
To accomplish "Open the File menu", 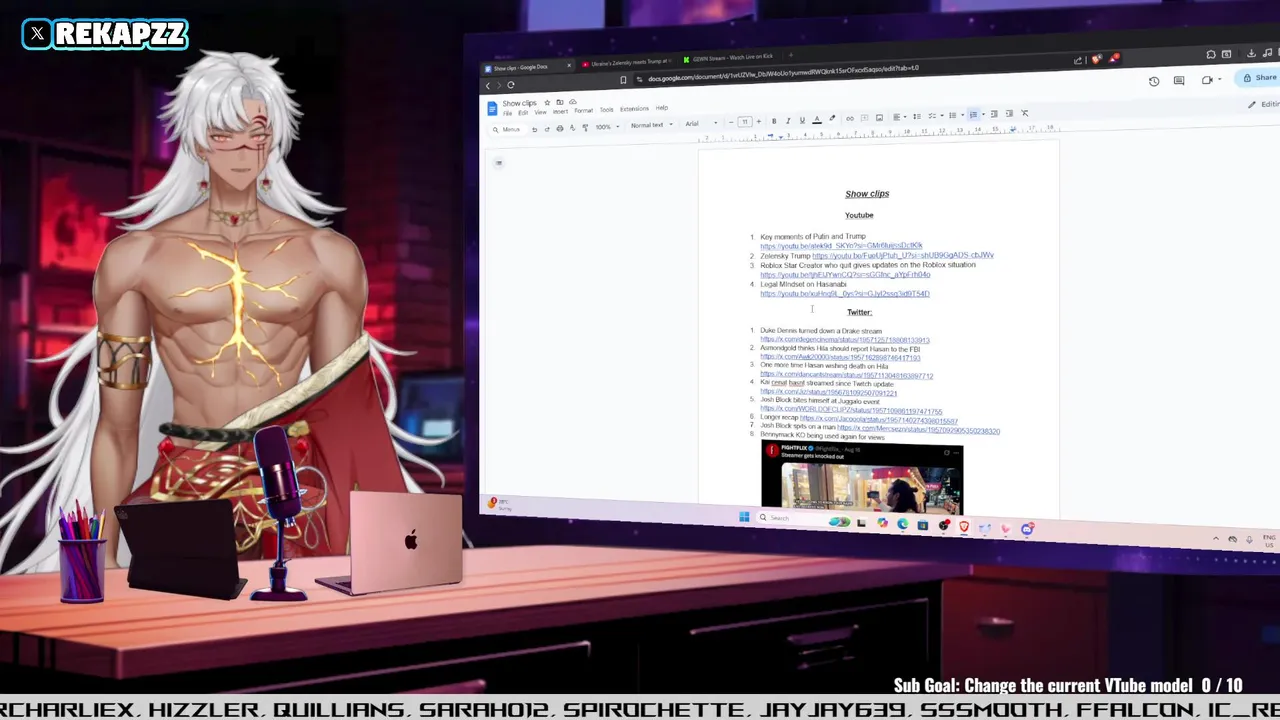I will click(x=507, y=113).
